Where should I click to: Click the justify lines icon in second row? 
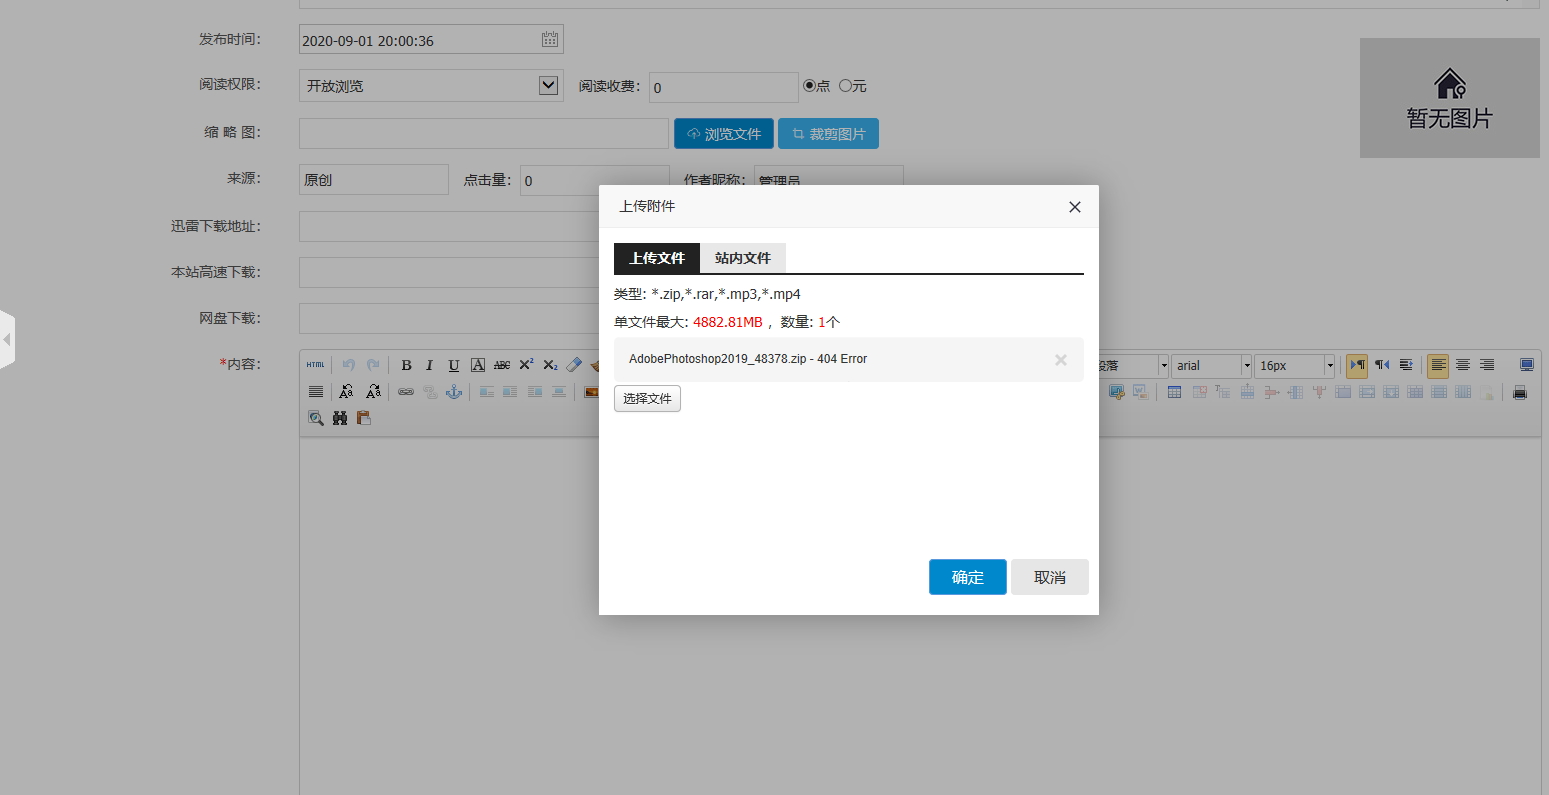(316, 392)
